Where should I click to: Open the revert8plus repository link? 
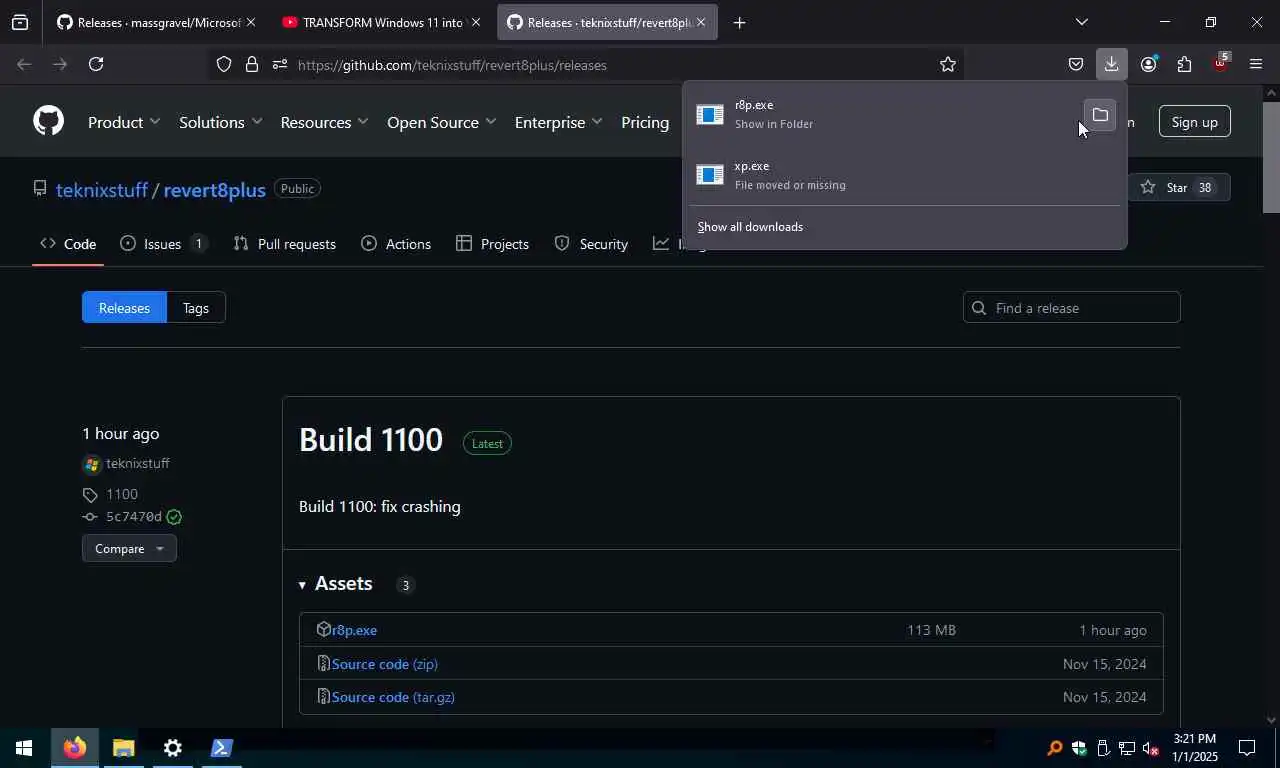[x=214, y=189]
